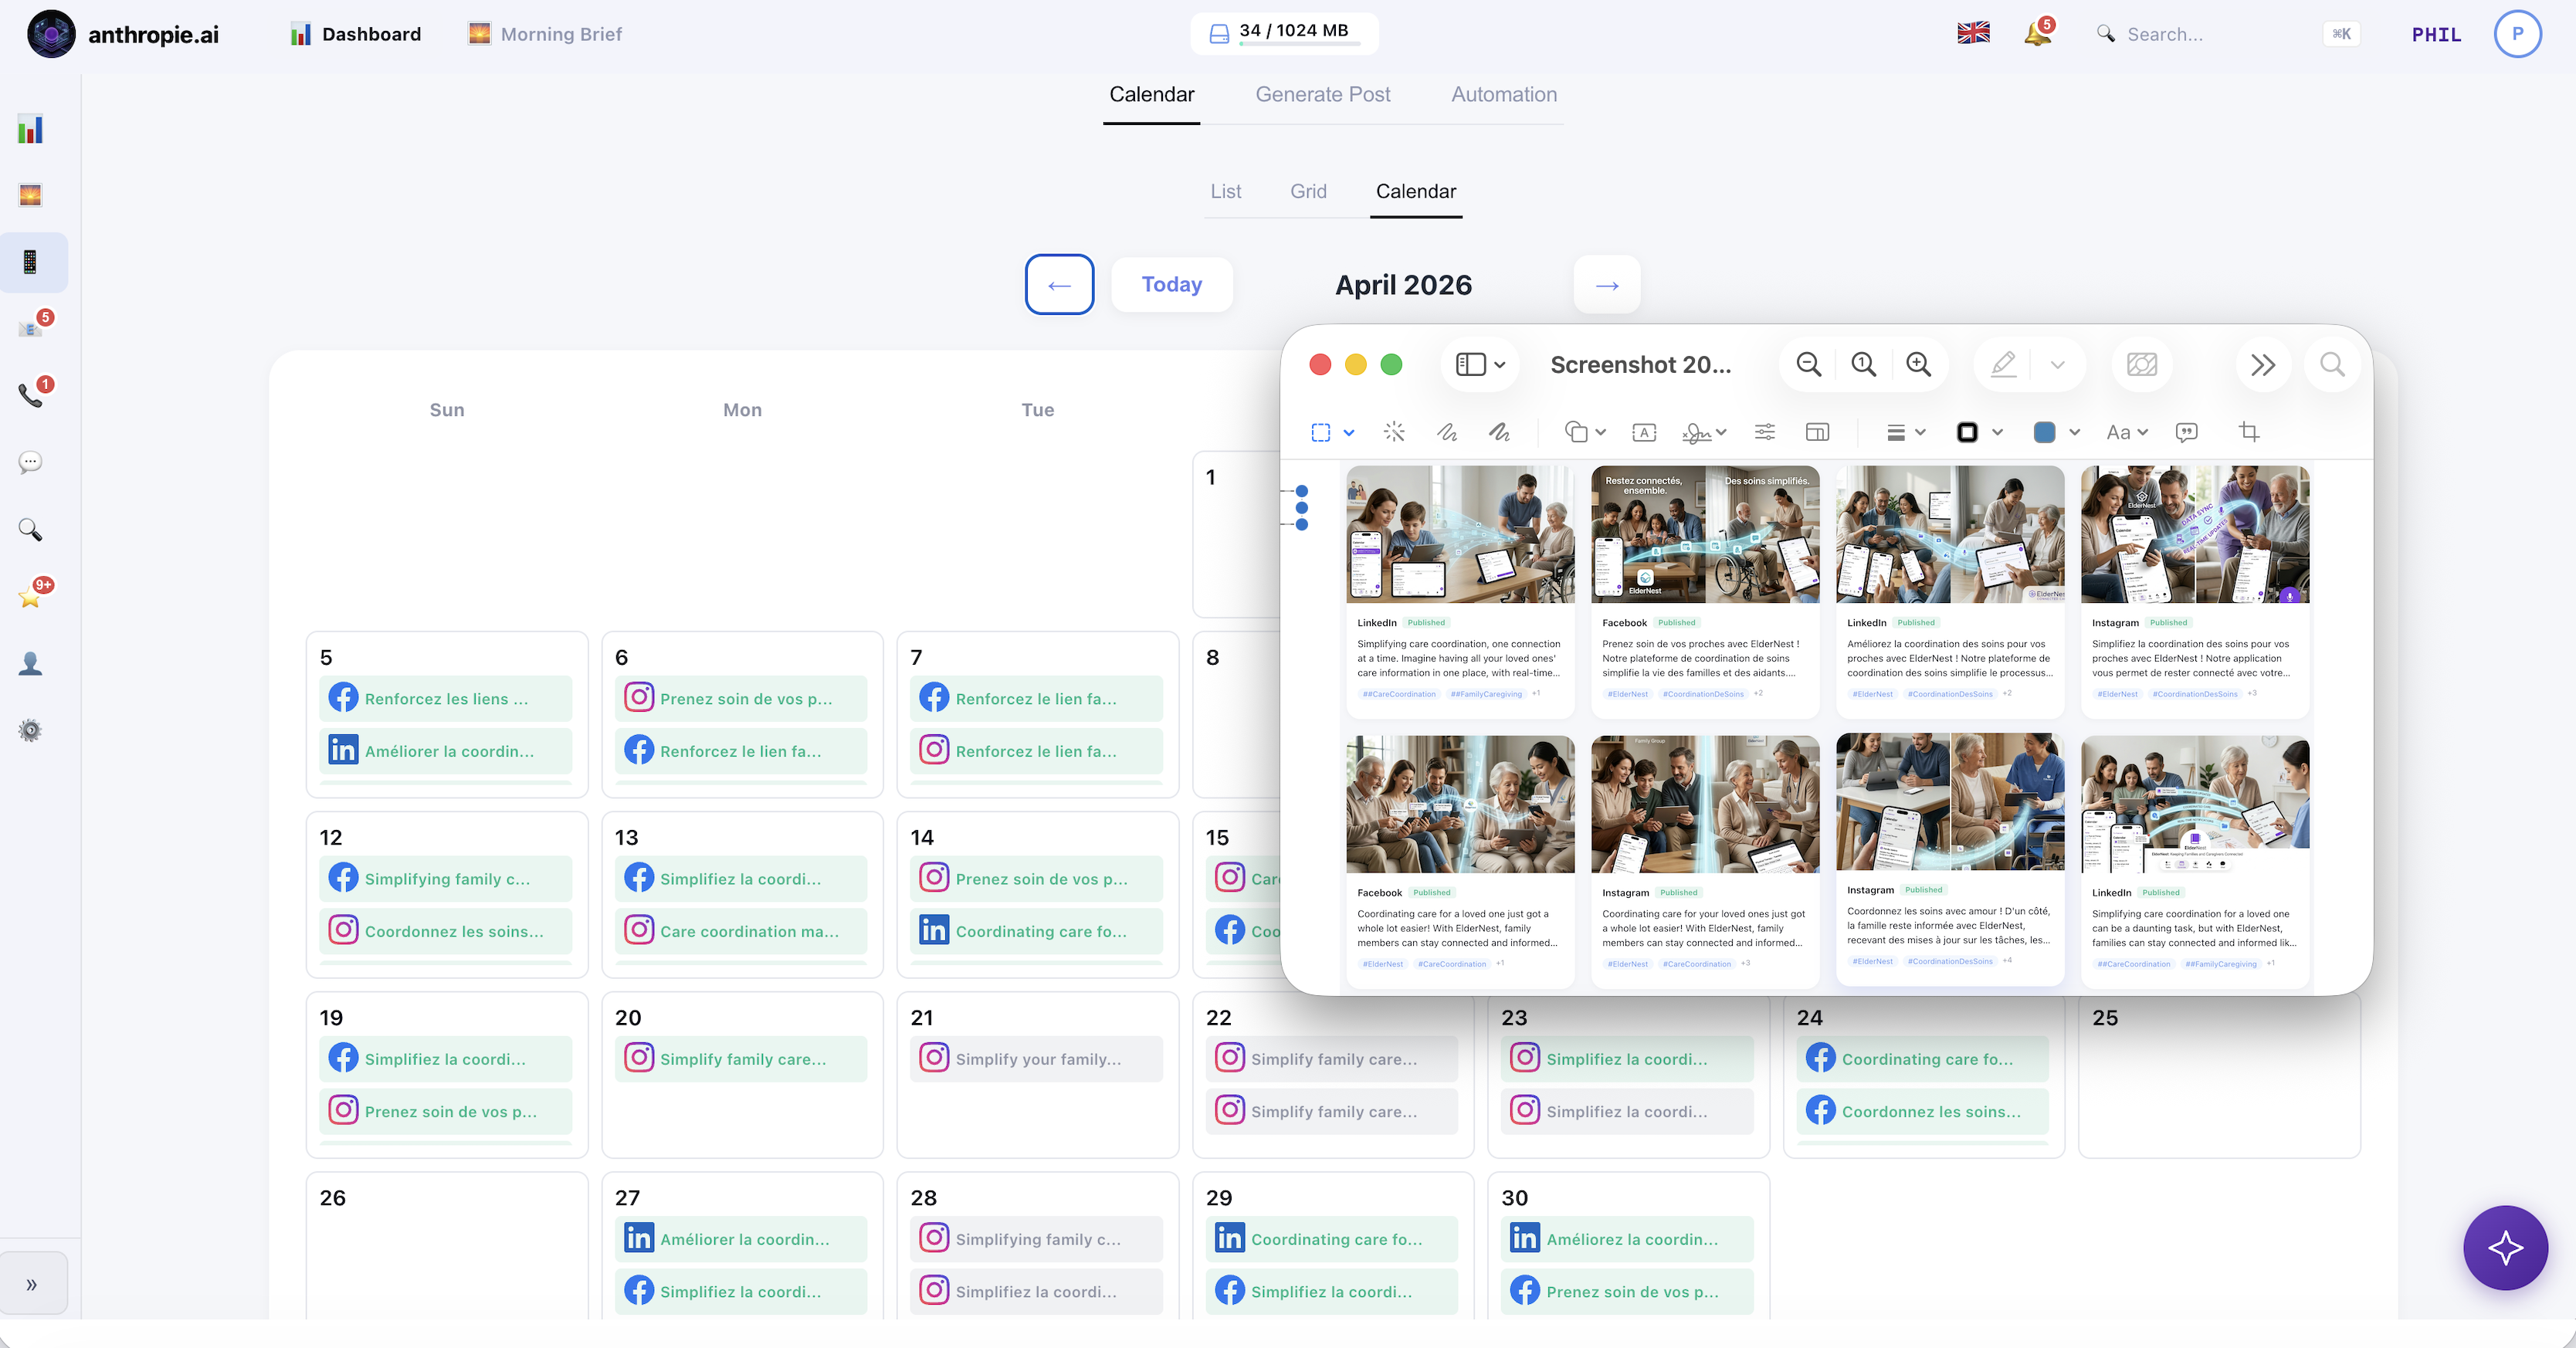Viewport: 2576px width, 1348px height.
Task: Select the Grid view tab
Action: [x=1308, y=191]
